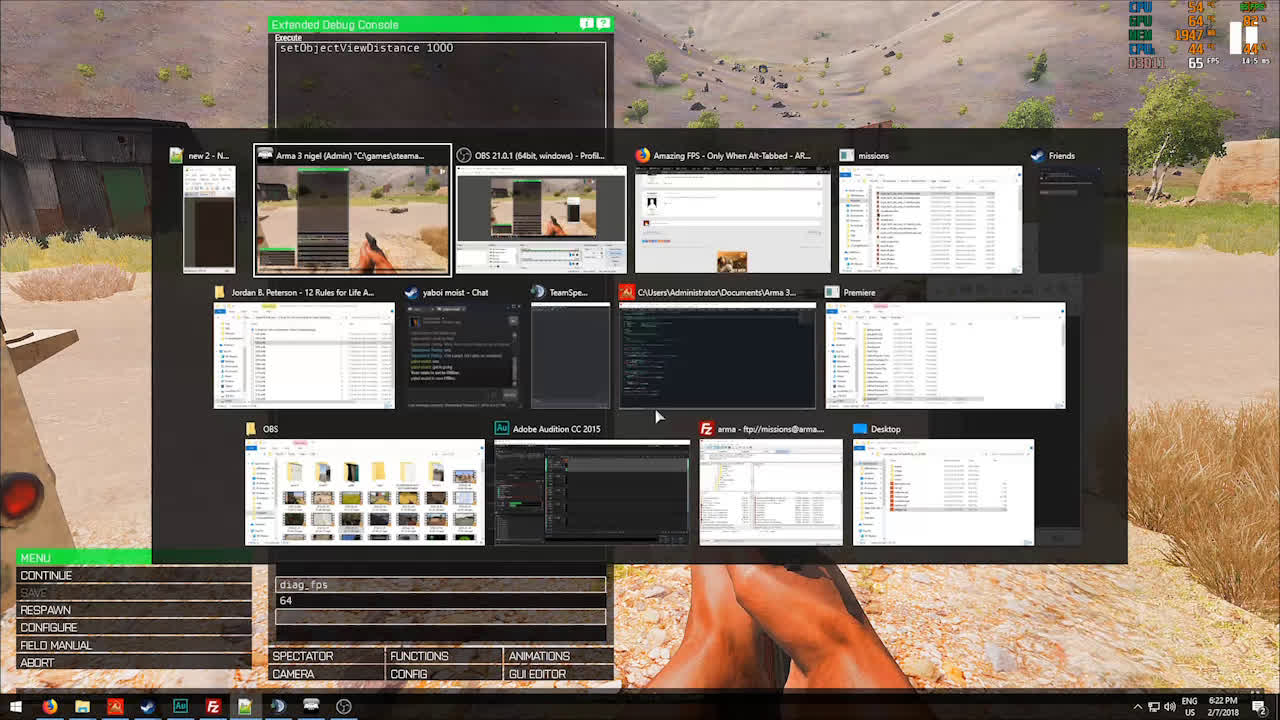Click the CONFIG debug console button

444,674
